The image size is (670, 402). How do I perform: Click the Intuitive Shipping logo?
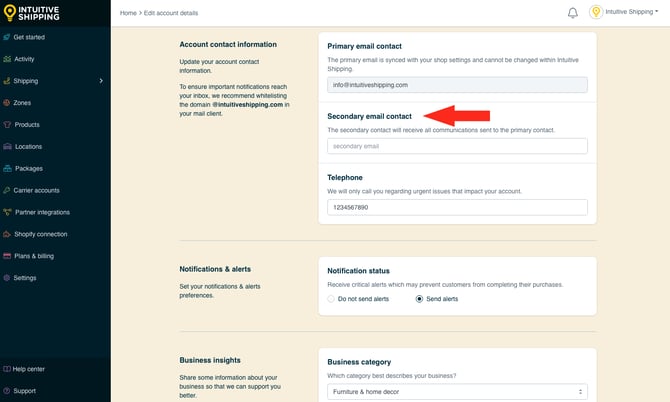(x=32, y=13)
